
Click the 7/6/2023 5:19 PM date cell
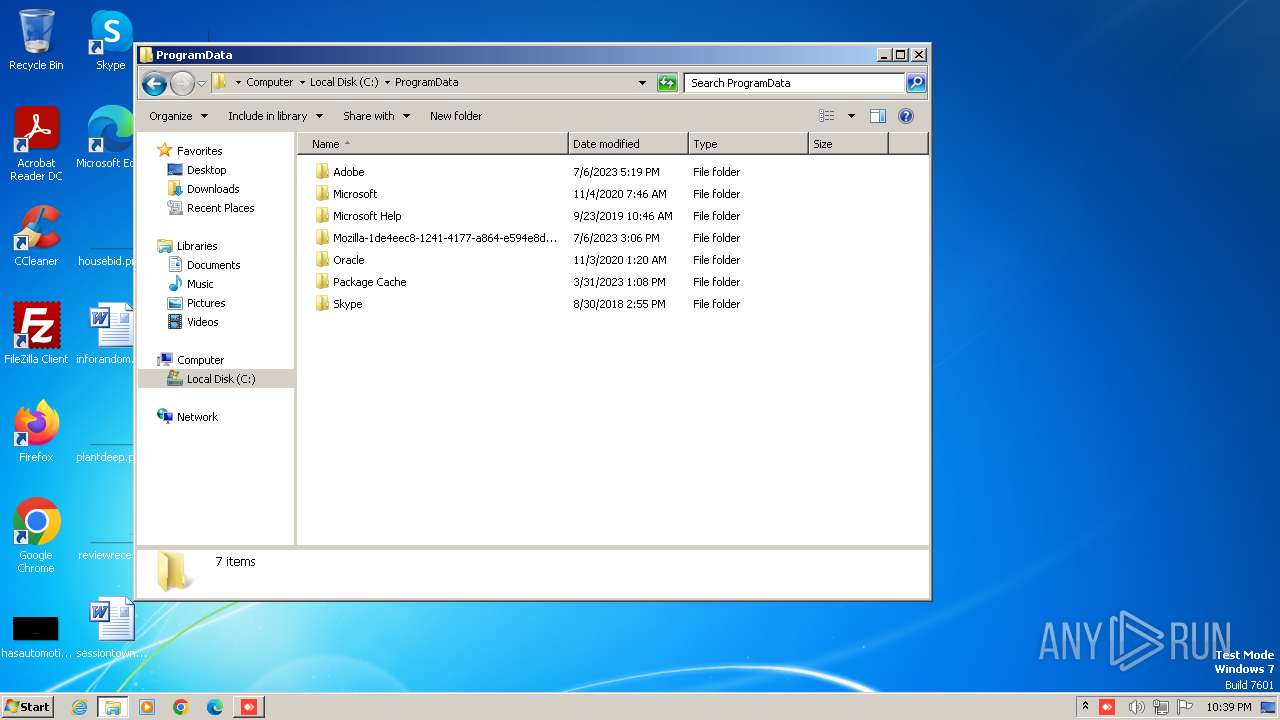click(x=616, y=172)
